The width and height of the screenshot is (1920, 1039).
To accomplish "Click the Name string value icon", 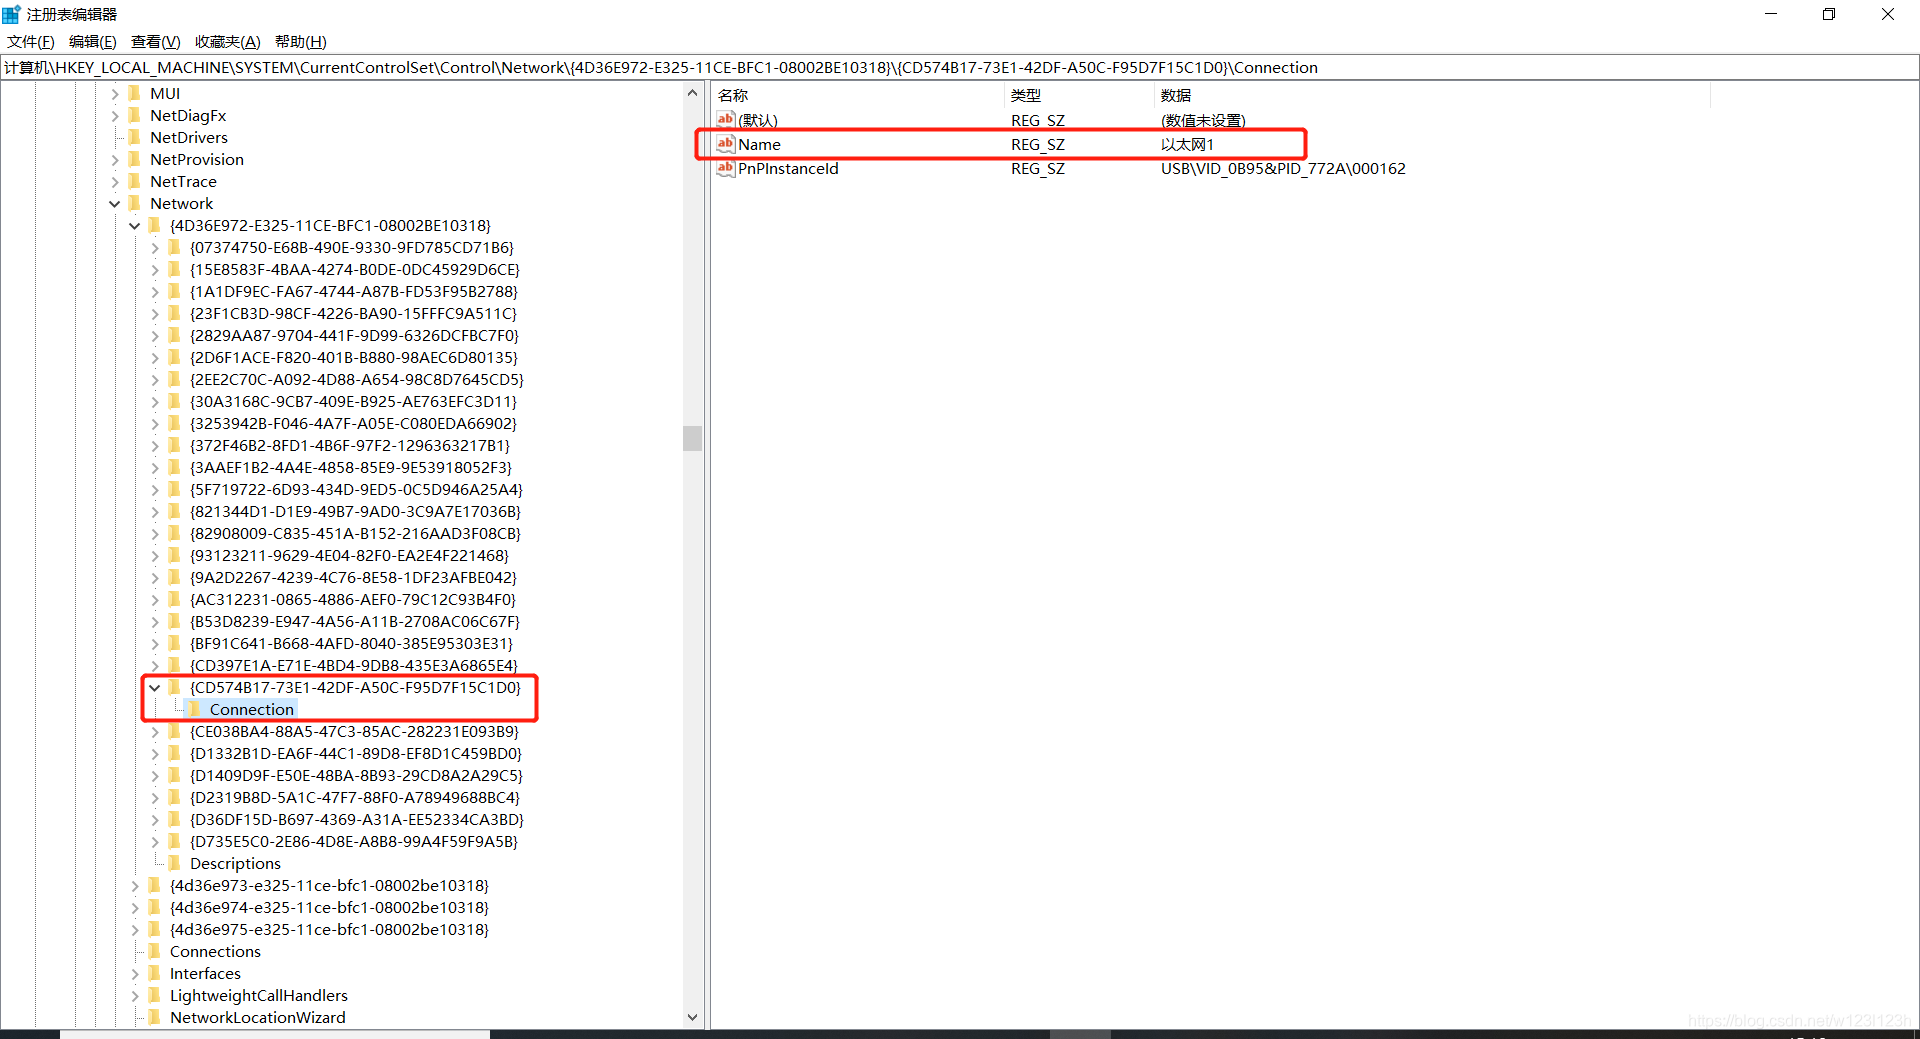I will [726, 144].
